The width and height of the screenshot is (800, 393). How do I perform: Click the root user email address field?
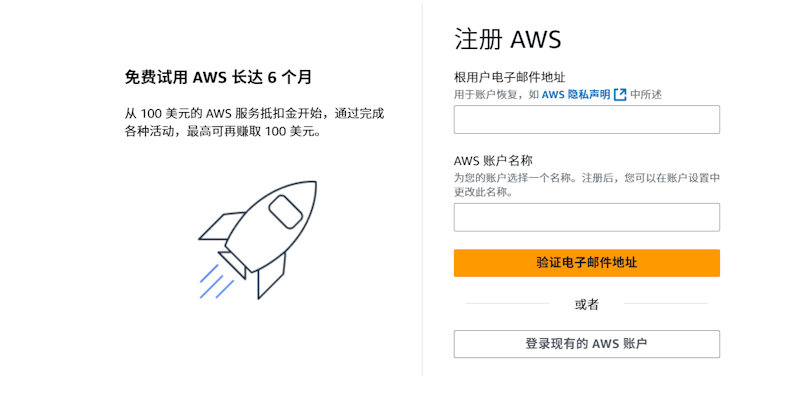pos(587,119)
